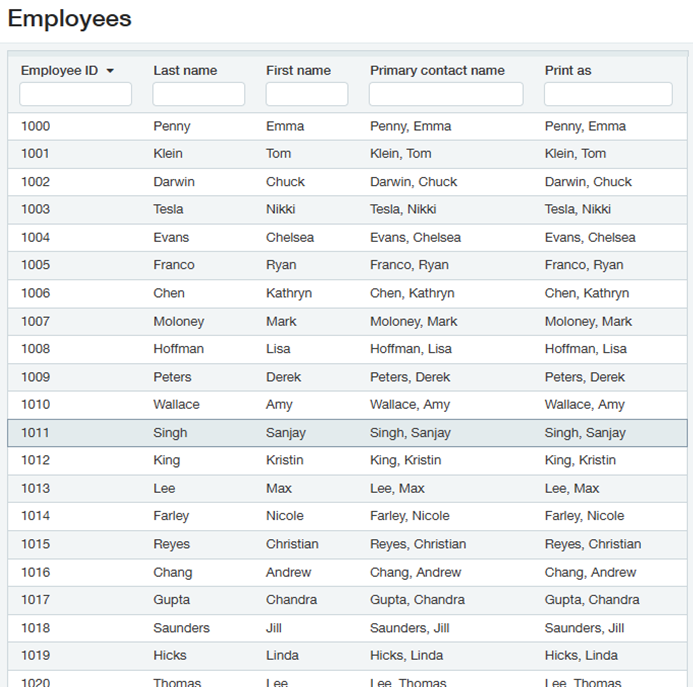Select employee ID 1009
693x687 pixels.
point(36,377)
